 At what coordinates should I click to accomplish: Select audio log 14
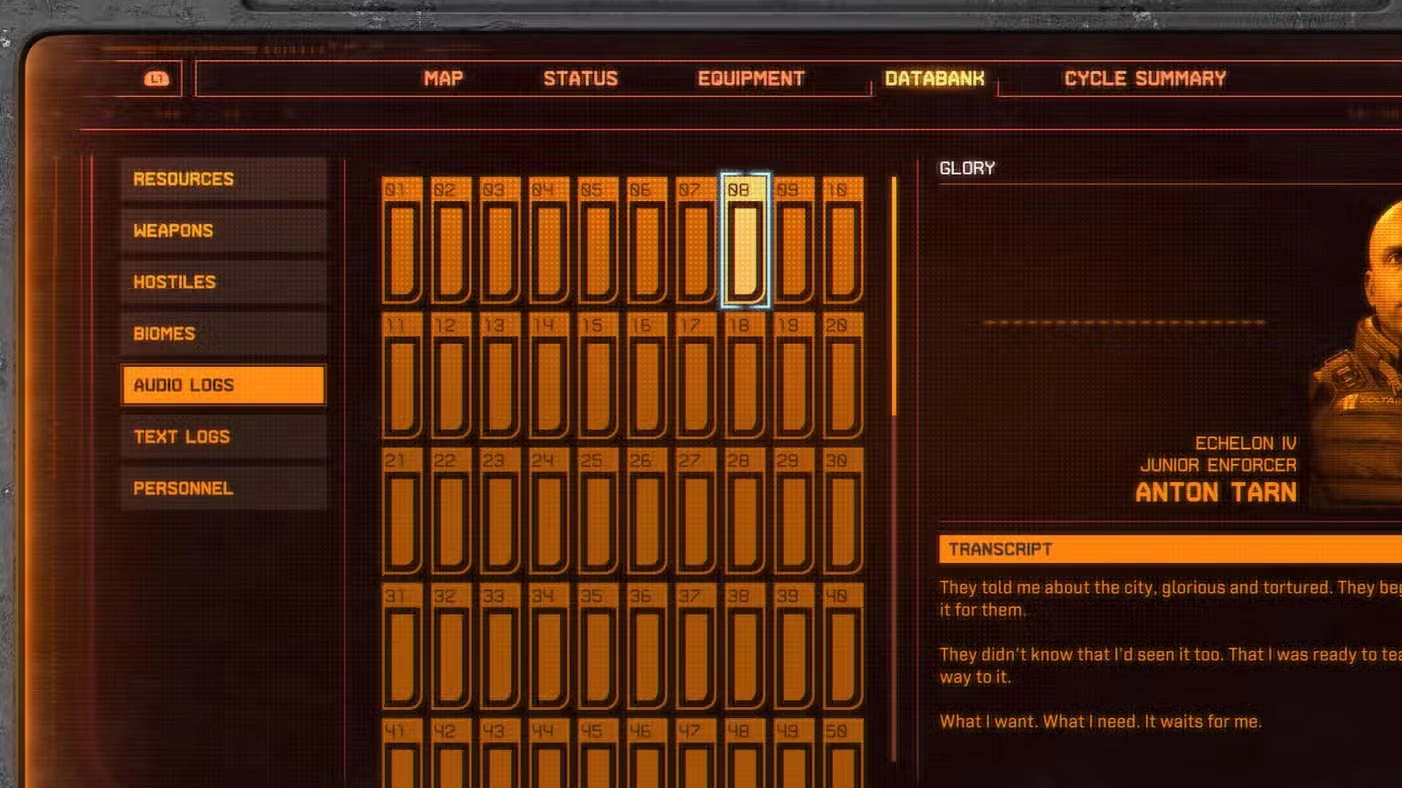549,376
